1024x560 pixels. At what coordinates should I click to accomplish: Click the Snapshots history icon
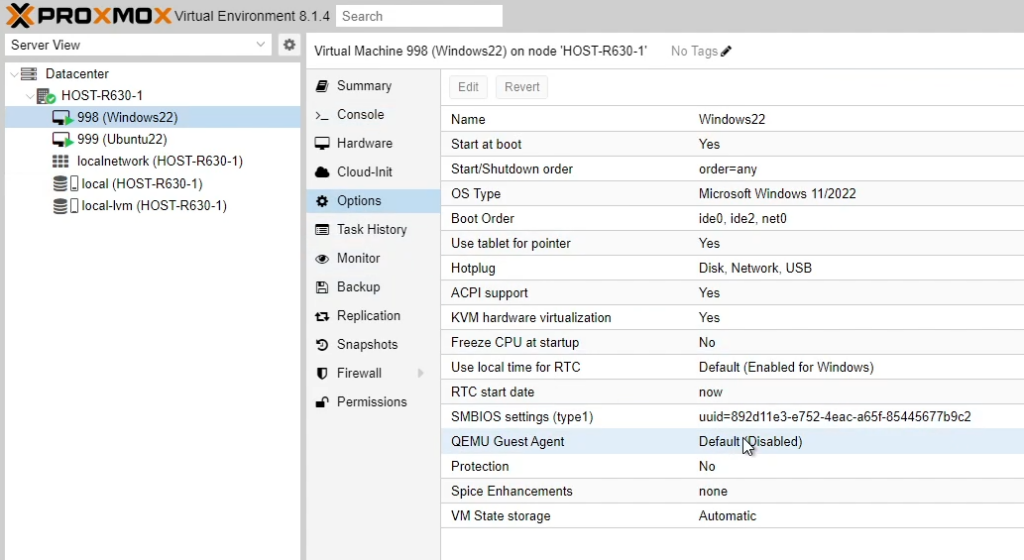322,345
